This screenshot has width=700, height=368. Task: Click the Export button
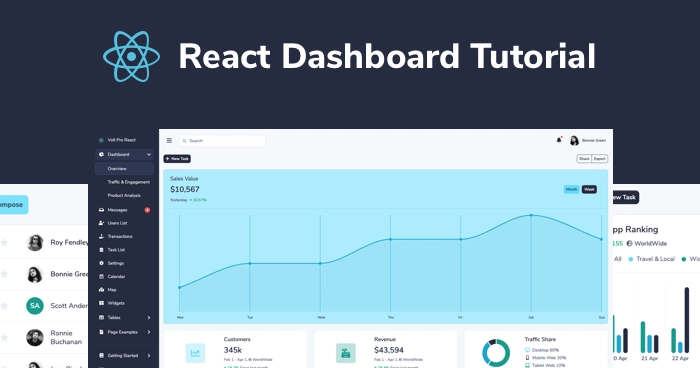pos(600,159)
